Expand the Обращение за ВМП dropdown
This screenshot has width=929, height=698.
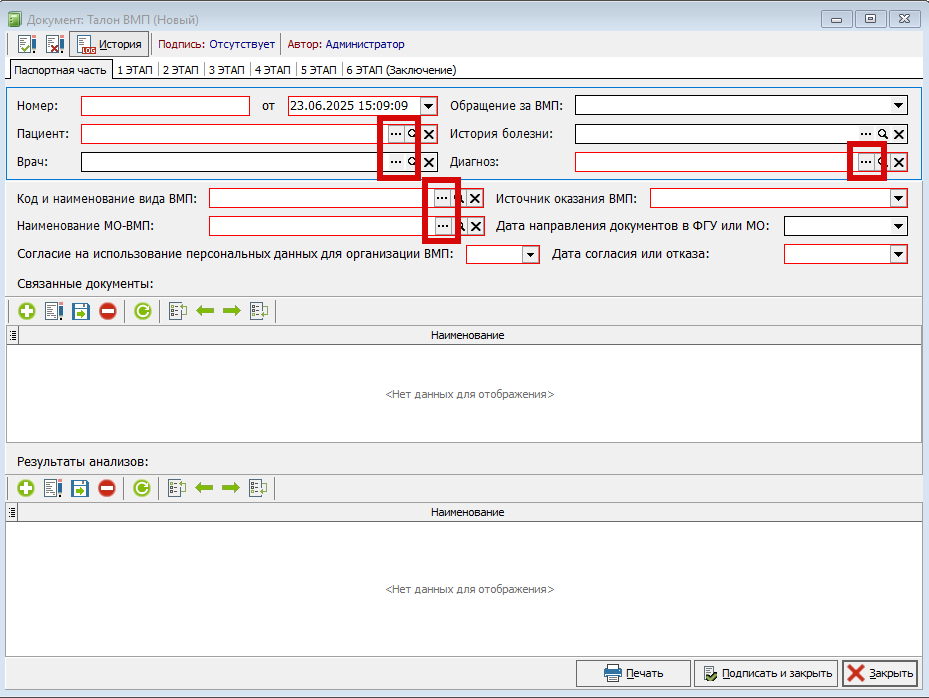point(898,105)
